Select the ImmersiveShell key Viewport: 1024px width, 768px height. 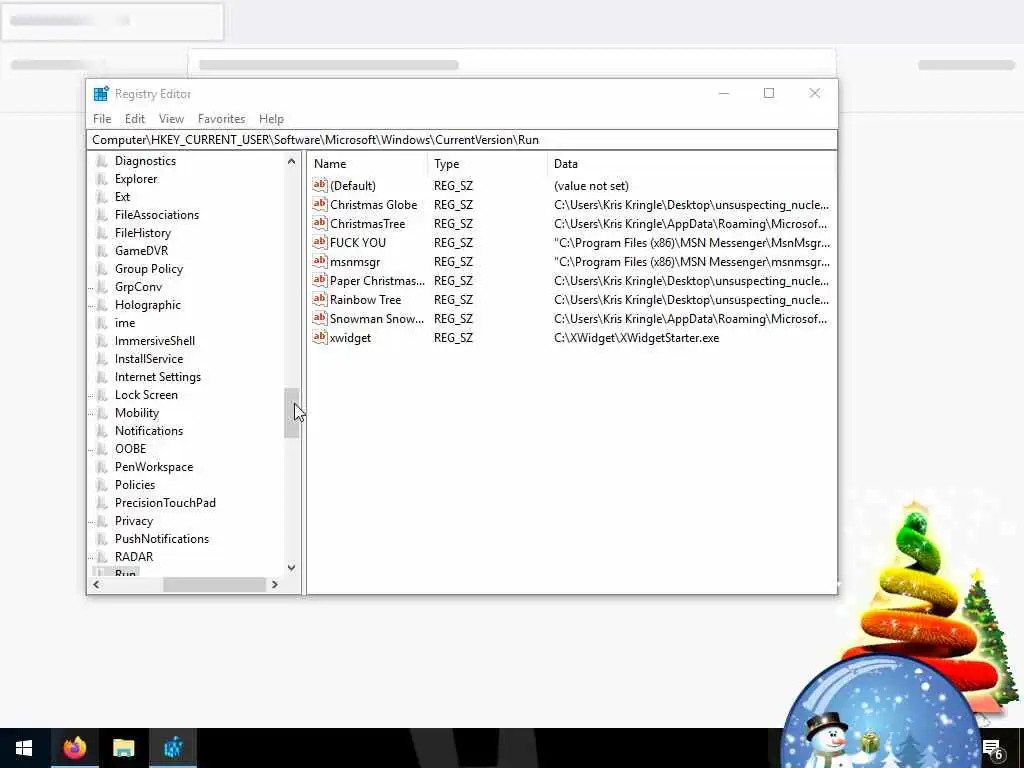154,341
